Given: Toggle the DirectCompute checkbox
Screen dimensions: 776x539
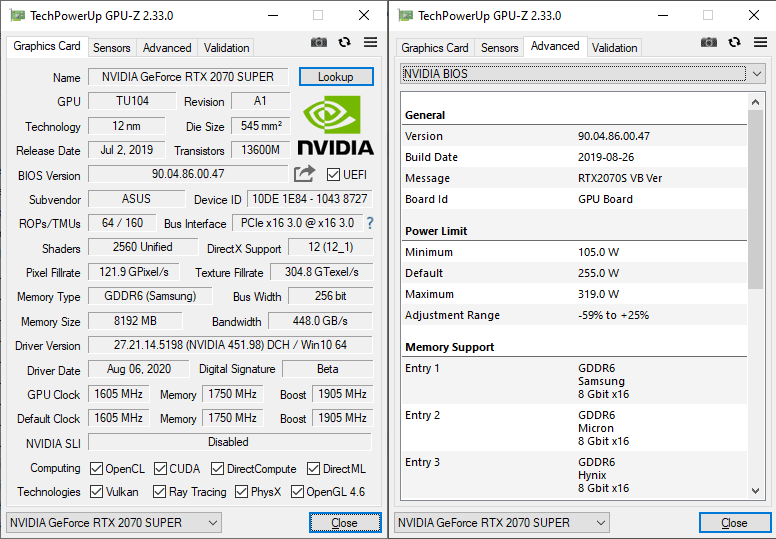Looking at the screenshot, I should 217,468.
